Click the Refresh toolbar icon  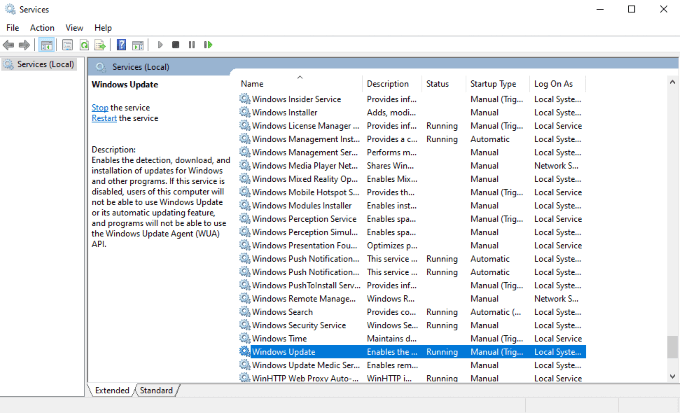point(84,45)
